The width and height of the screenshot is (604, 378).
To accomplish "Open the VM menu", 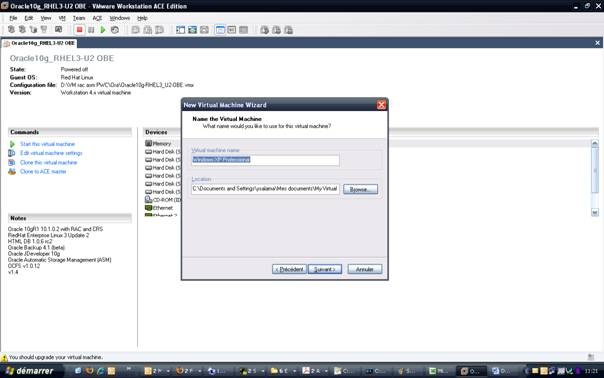I will 62,18.
